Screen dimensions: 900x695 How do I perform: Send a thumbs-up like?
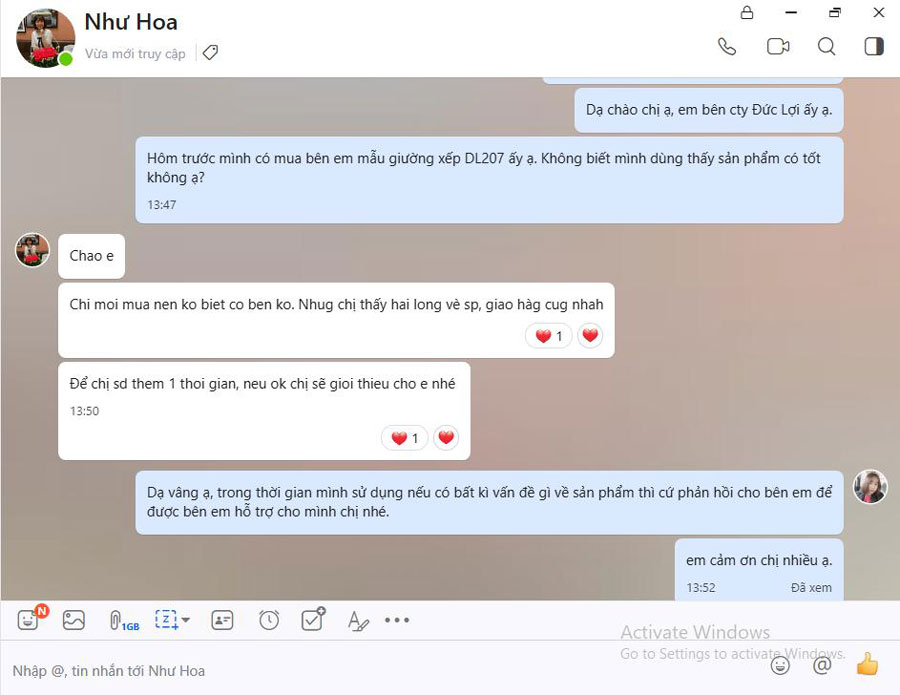867,664
